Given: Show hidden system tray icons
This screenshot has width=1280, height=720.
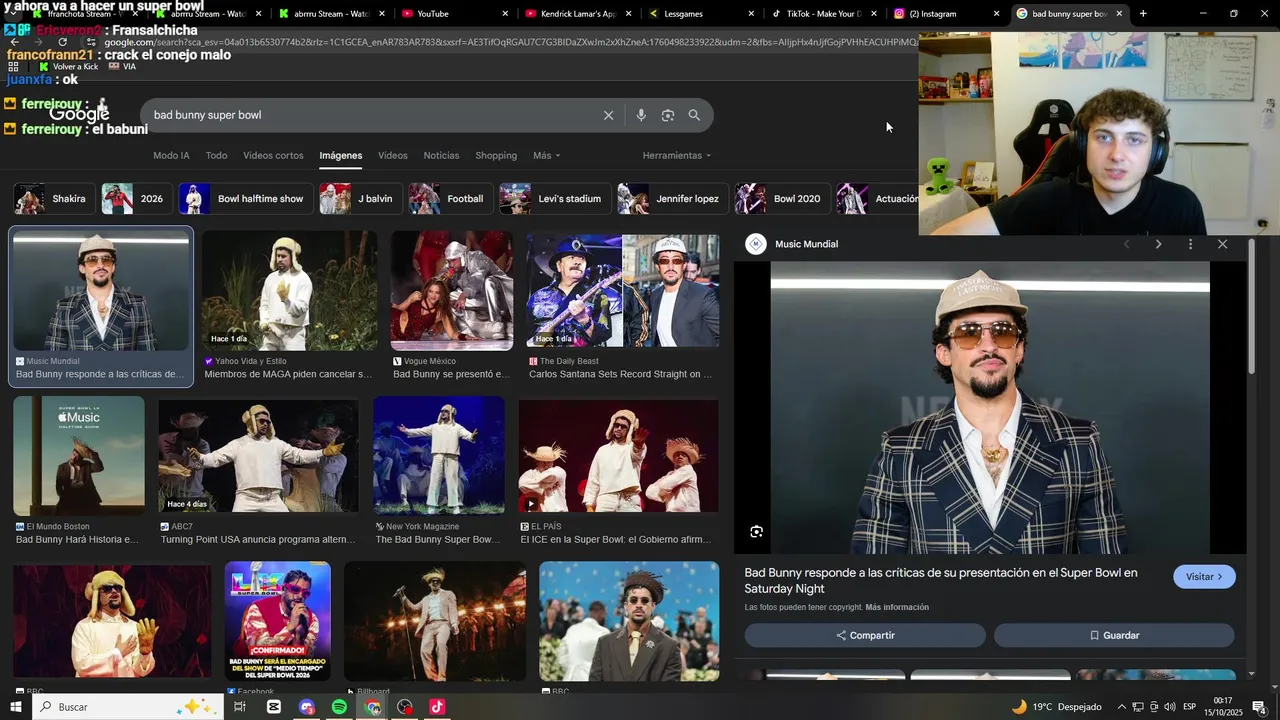Looking at the screenshot, I should 1121,707.
